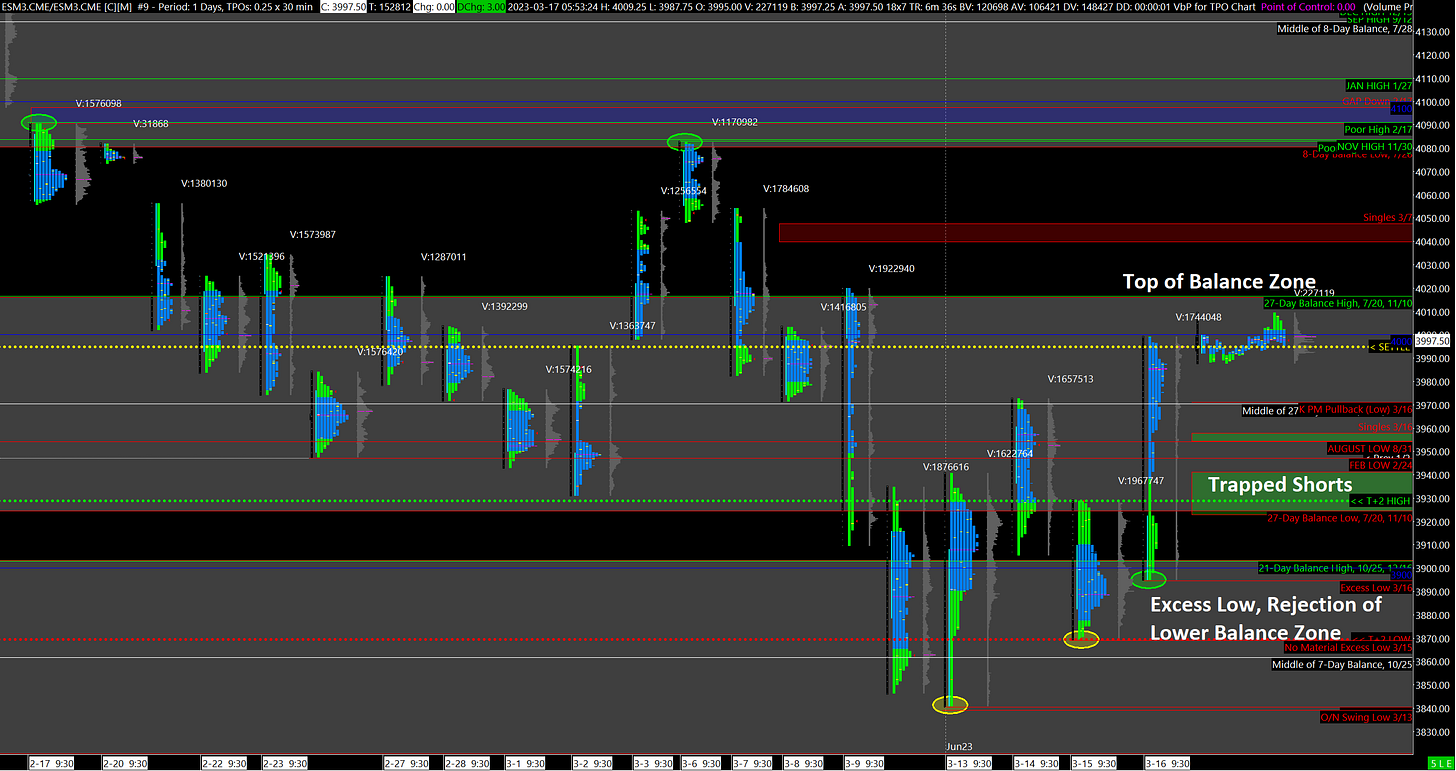Select the red Singles 3/7 label
The width and height of the screenshot is (1456, 771).
click(x=1388, y=218)
